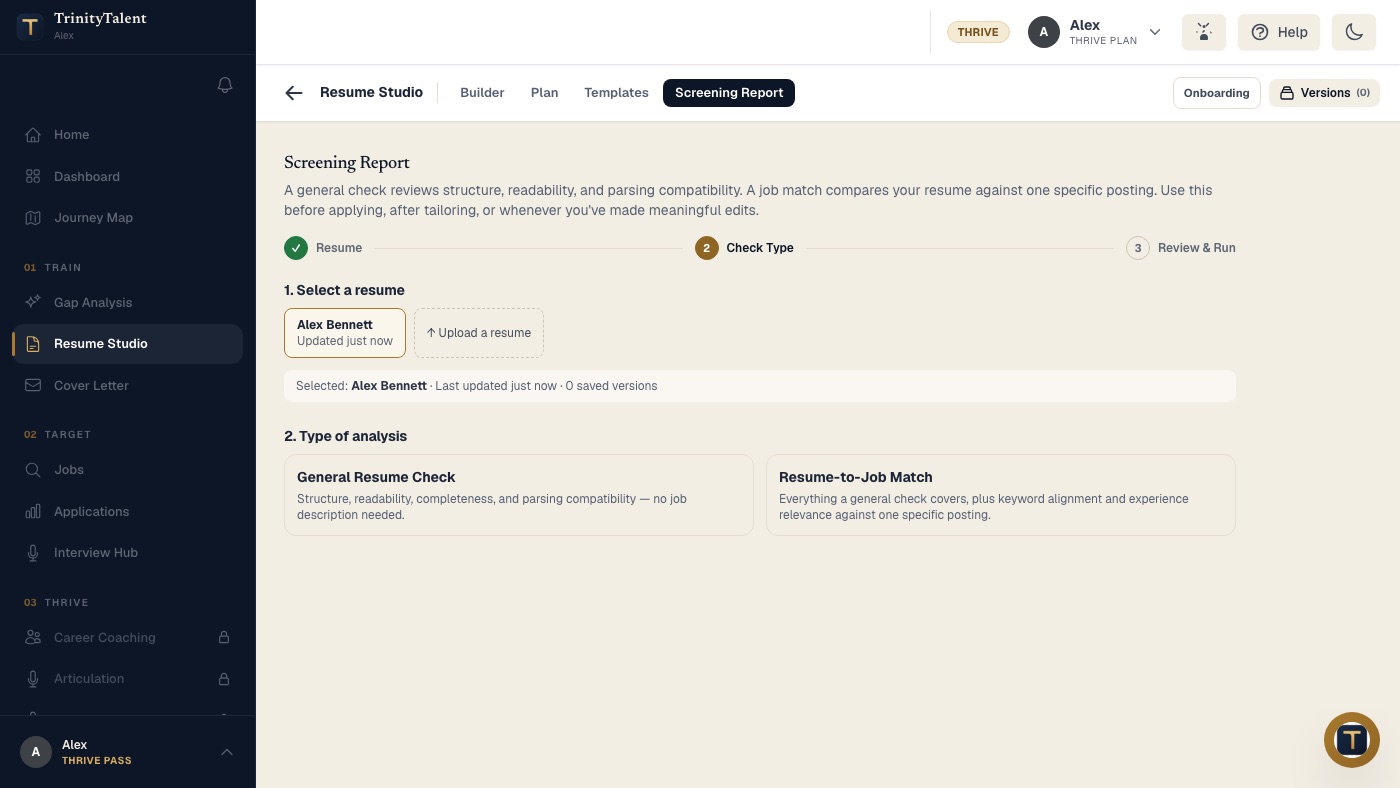This screenshot has width=1400, height=788.
Task: Switch to the Builder tab
Action: click(x=482, y=93)
